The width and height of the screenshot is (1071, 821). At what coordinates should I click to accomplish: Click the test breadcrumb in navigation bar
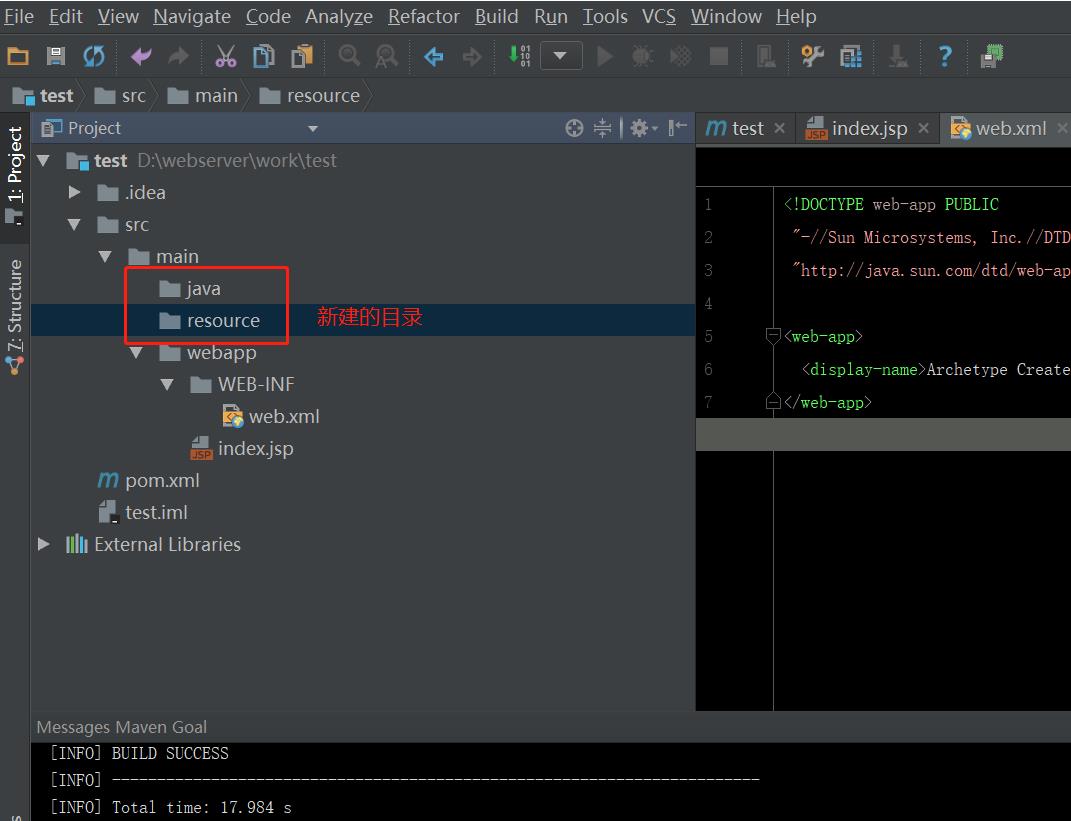[x=43, y=96]
